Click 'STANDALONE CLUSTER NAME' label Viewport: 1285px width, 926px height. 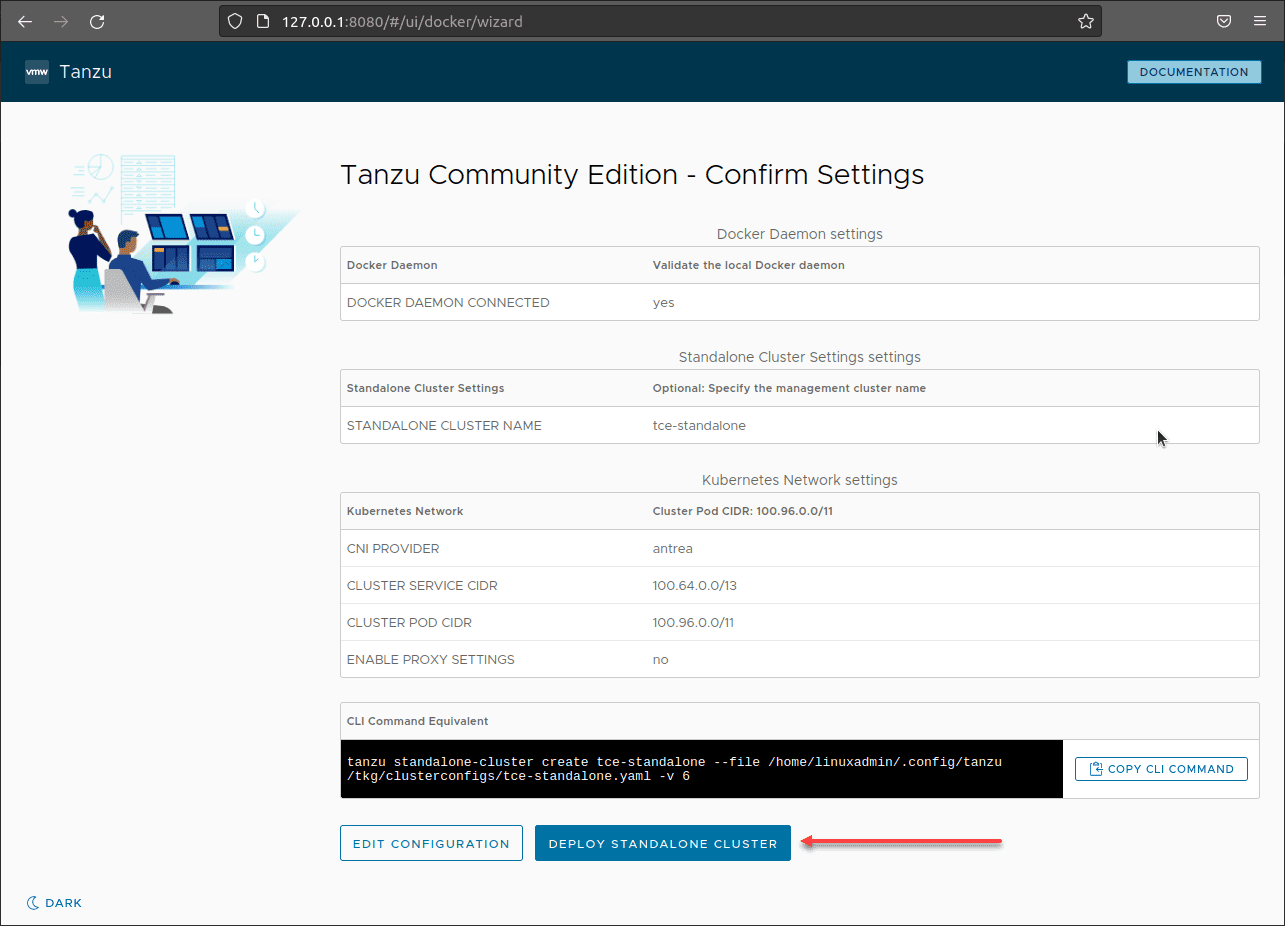(x=444, y=425)
